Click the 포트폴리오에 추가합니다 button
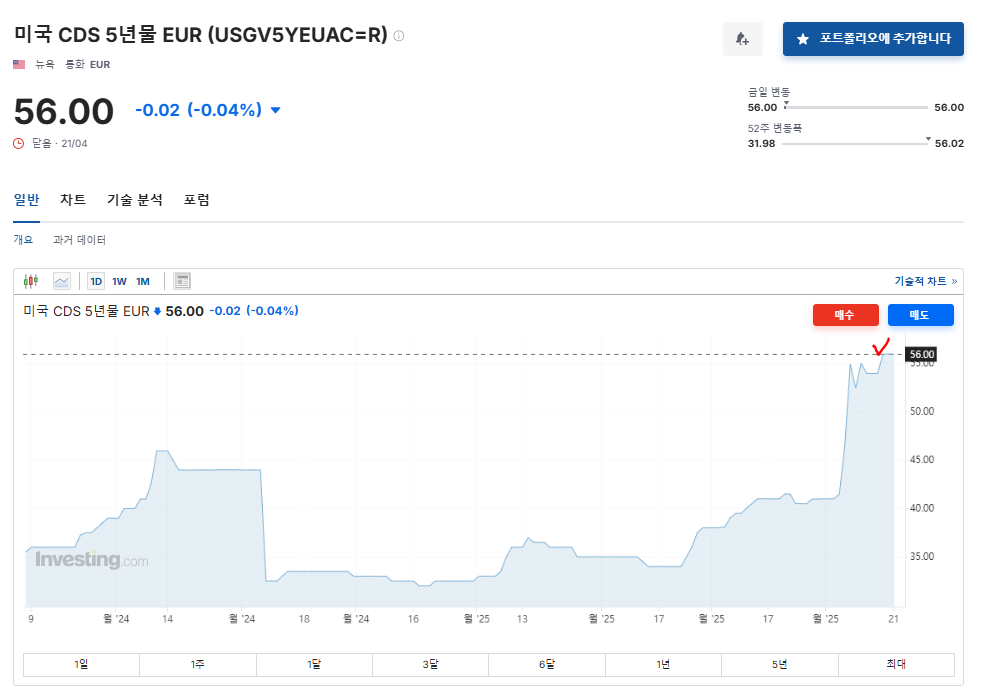Viewport: 985px width, 699px height. [x=873, y=39]
